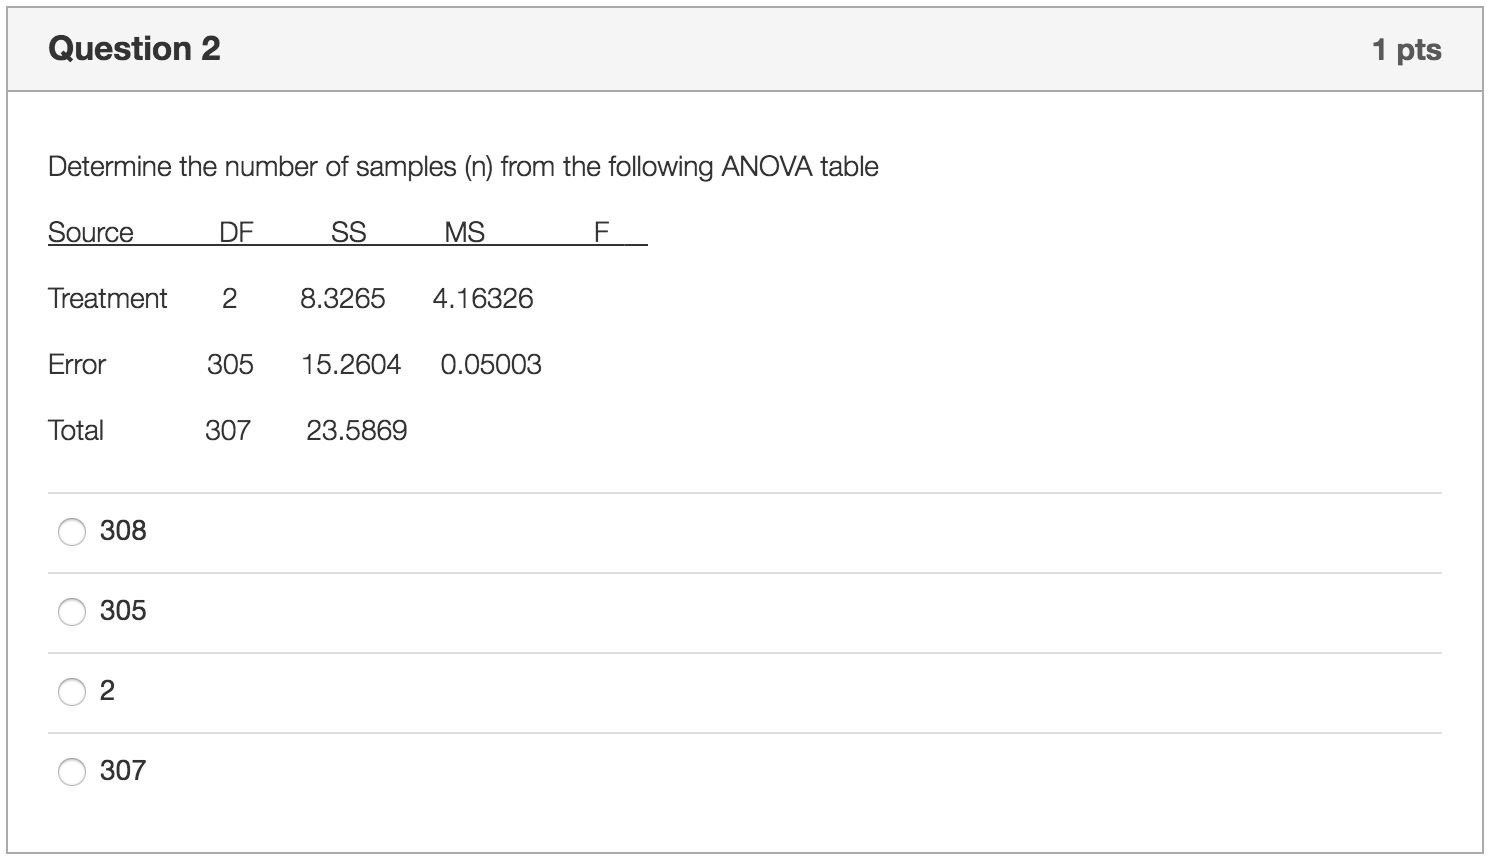Click the DF column header

[236, 231]
